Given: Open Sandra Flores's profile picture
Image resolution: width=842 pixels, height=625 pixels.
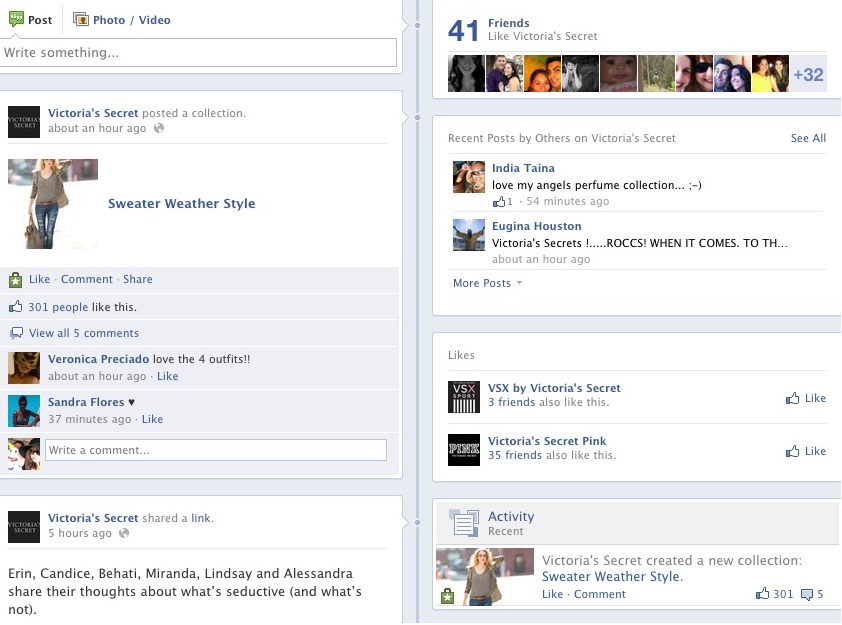Looking at the screenshot, I should [24, 411].
